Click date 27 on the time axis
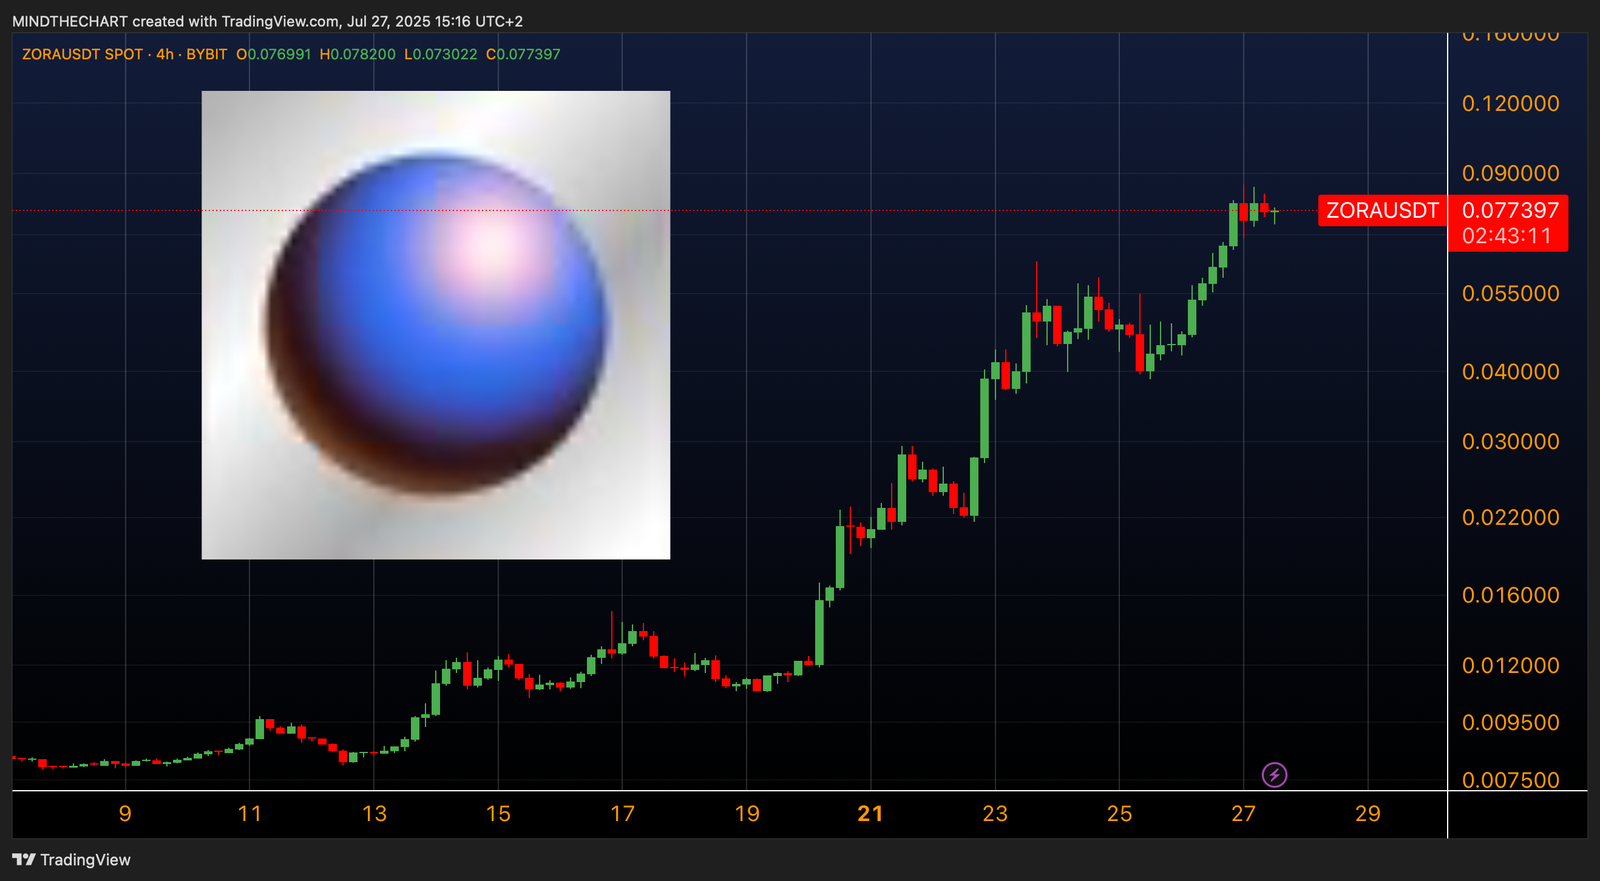 pos(1243,814)
